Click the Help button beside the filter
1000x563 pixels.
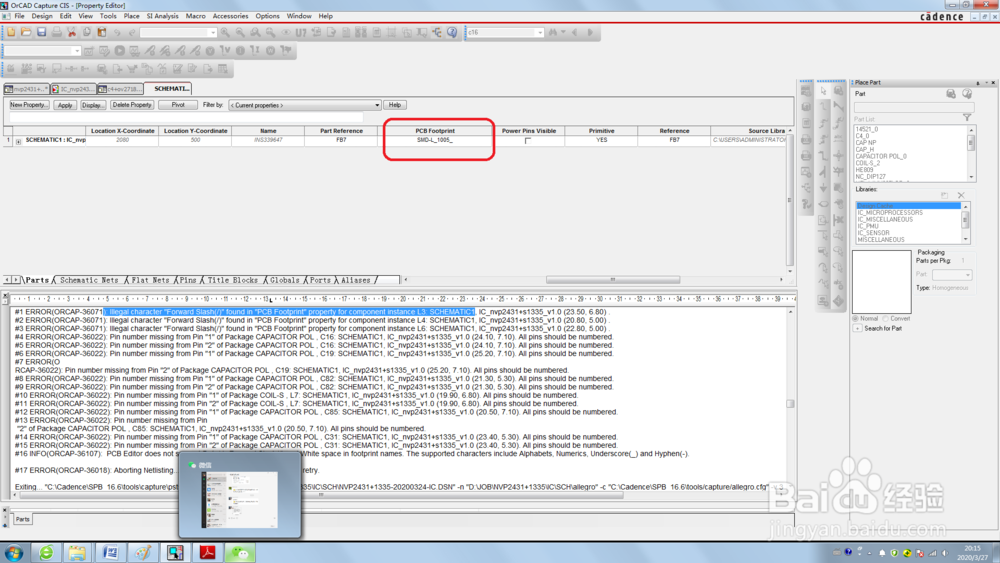point(395,105)
